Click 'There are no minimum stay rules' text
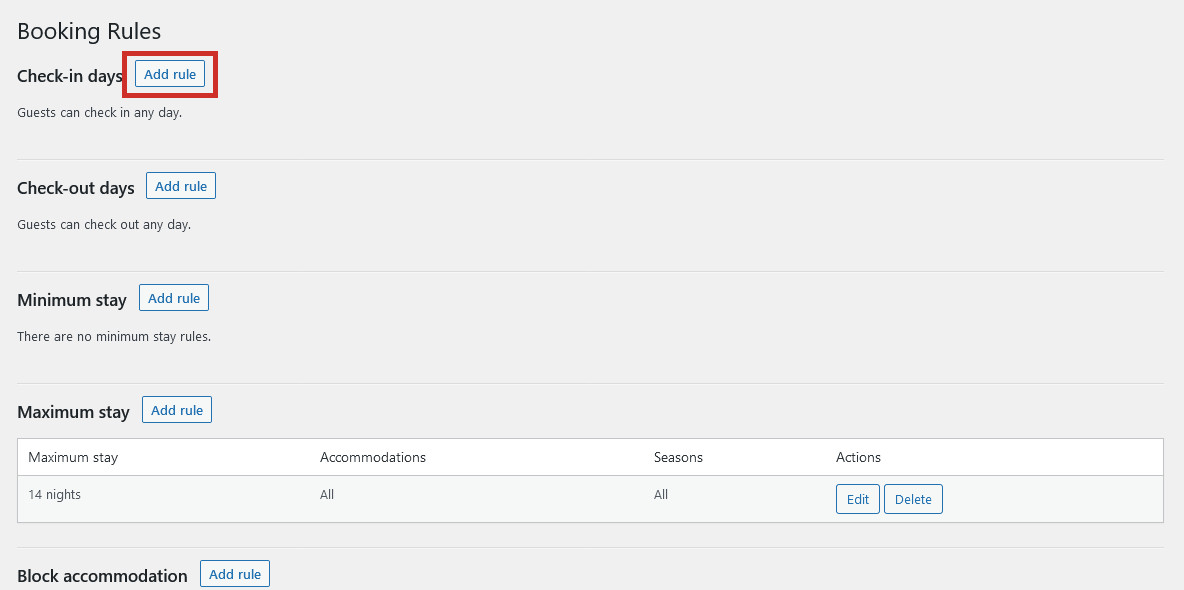 114,336
